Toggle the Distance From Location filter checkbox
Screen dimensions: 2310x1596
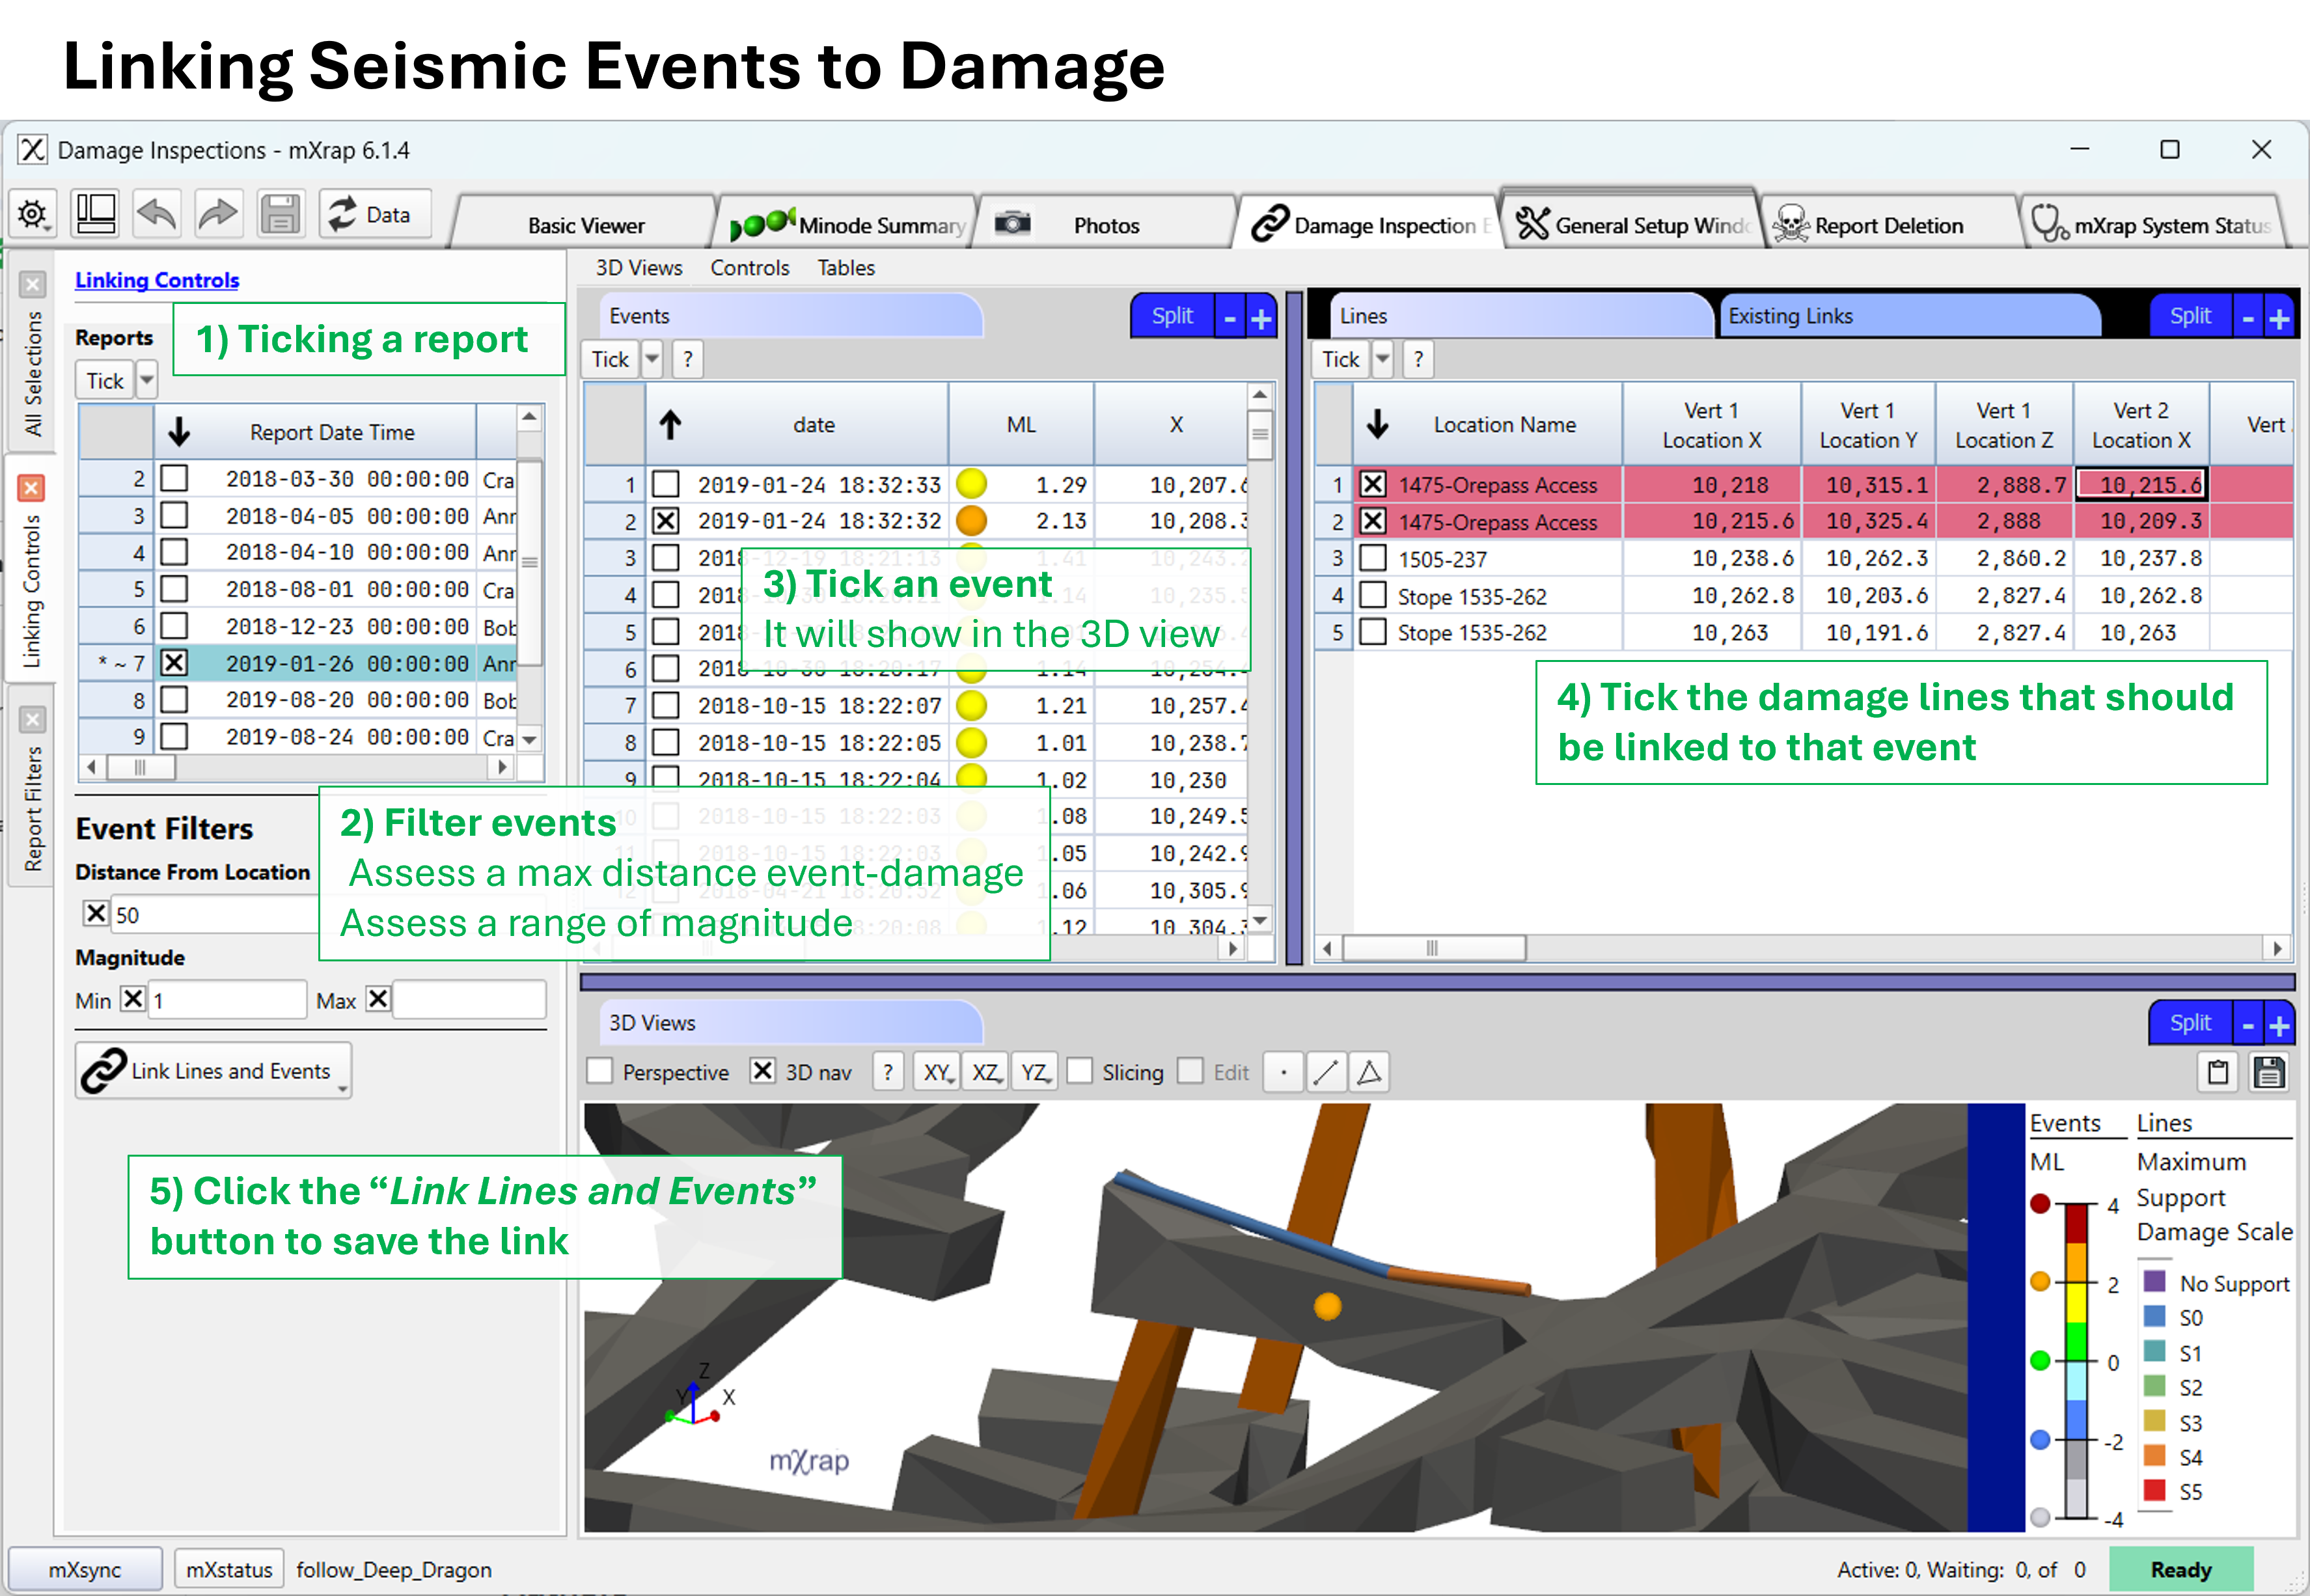(x=96, y=913)
